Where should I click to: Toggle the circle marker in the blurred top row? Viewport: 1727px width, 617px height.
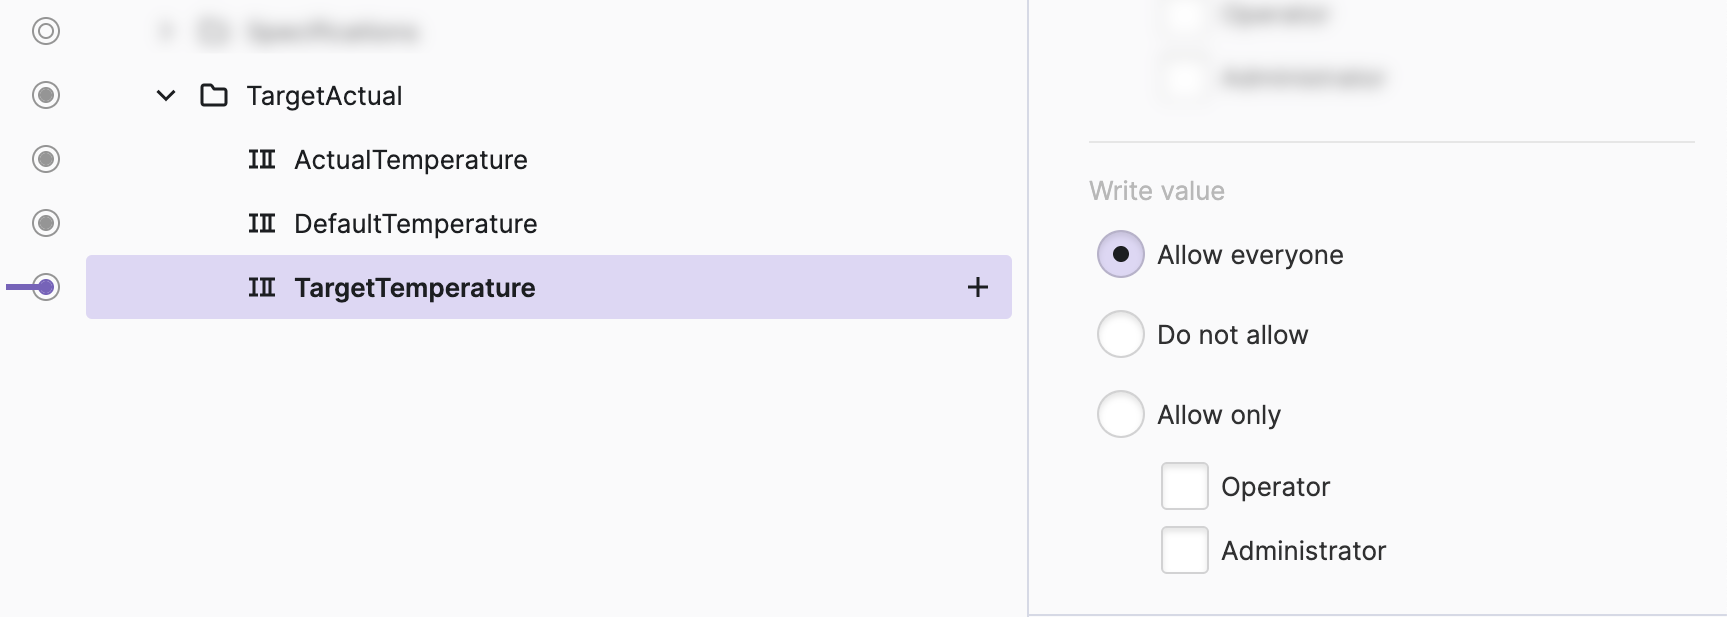coord(46,32)
